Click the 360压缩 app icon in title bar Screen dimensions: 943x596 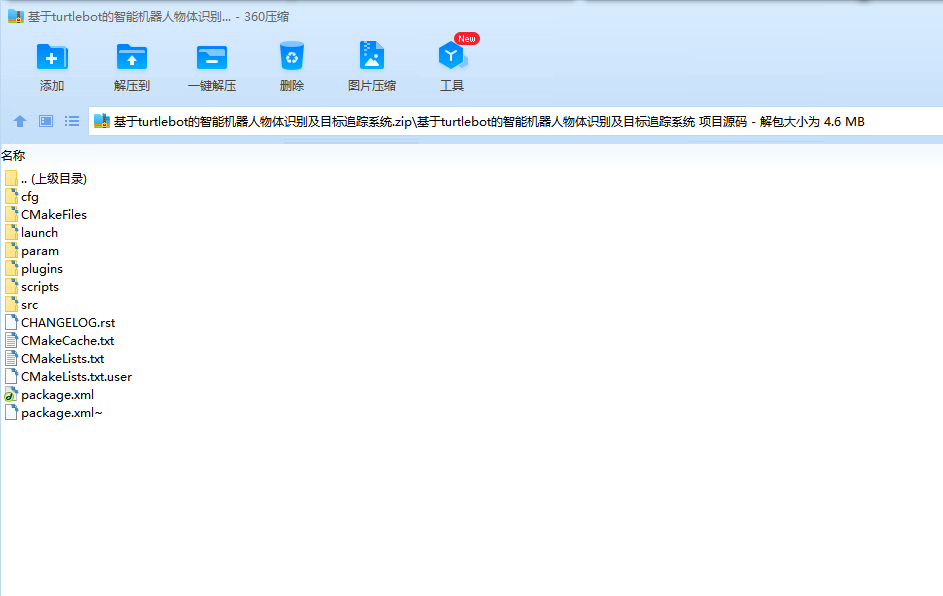(15, 16)
